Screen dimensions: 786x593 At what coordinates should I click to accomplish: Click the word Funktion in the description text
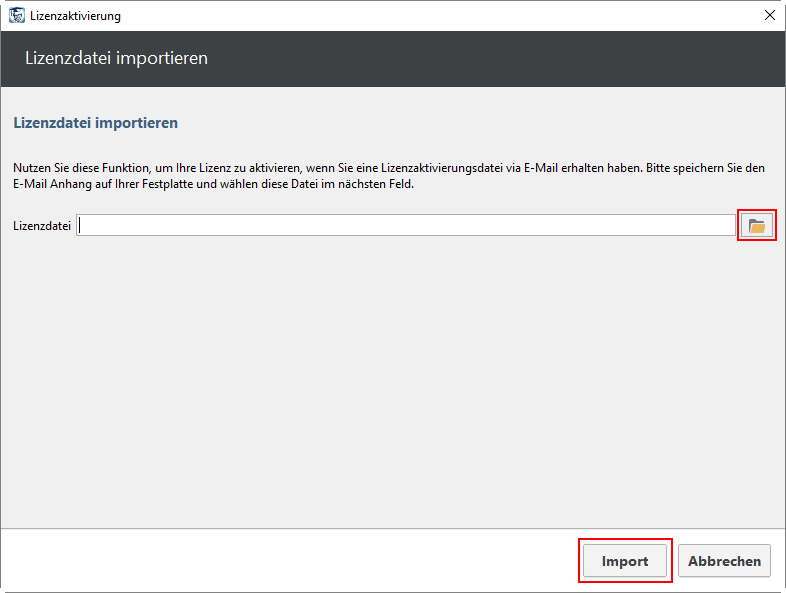click(x=127, y=168)
